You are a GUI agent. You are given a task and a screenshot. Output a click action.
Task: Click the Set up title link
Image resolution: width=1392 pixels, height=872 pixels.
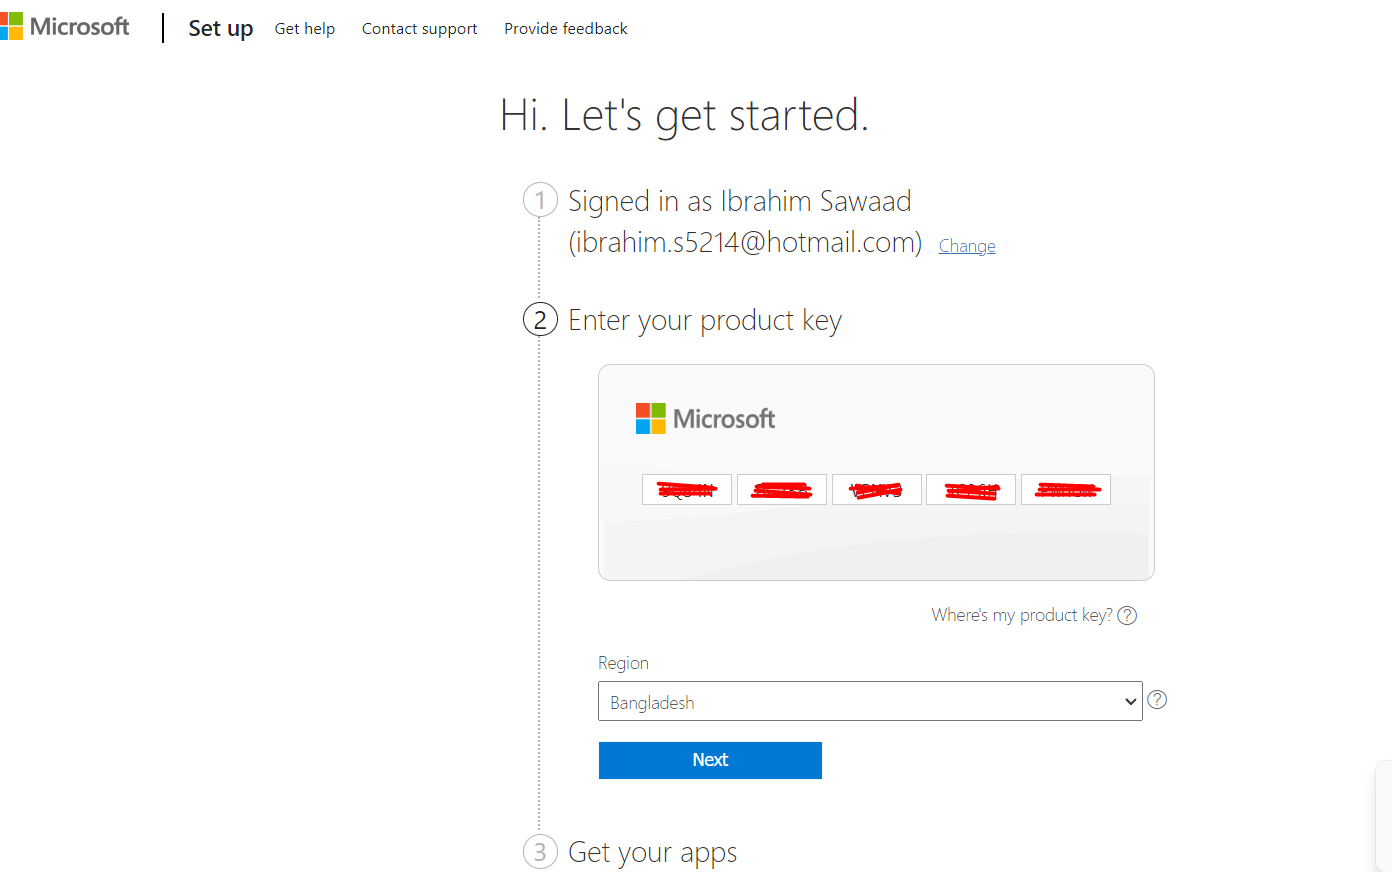[x=220, y=28]
